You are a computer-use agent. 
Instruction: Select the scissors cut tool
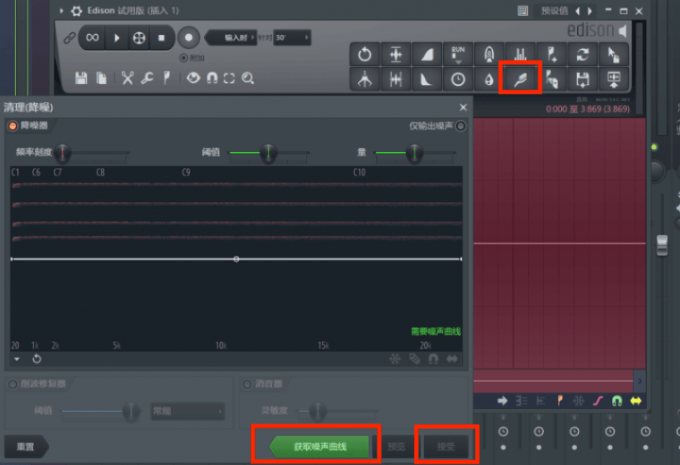click(x=128, y=78)
